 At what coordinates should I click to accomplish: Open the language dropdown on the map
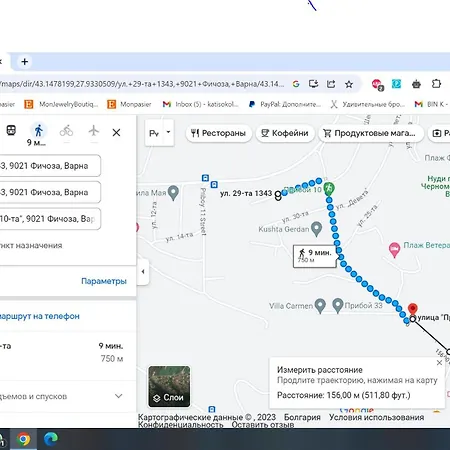[x=159, y=133]
